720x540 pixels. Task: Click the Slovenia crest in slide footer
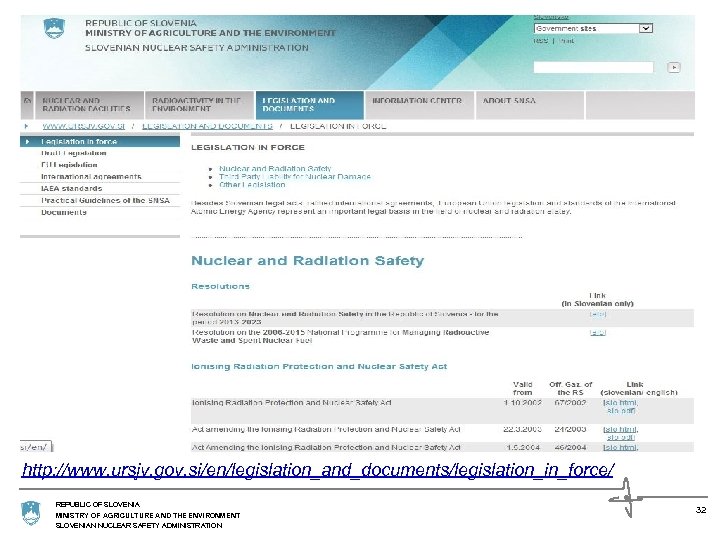click(x=31, y=513)
